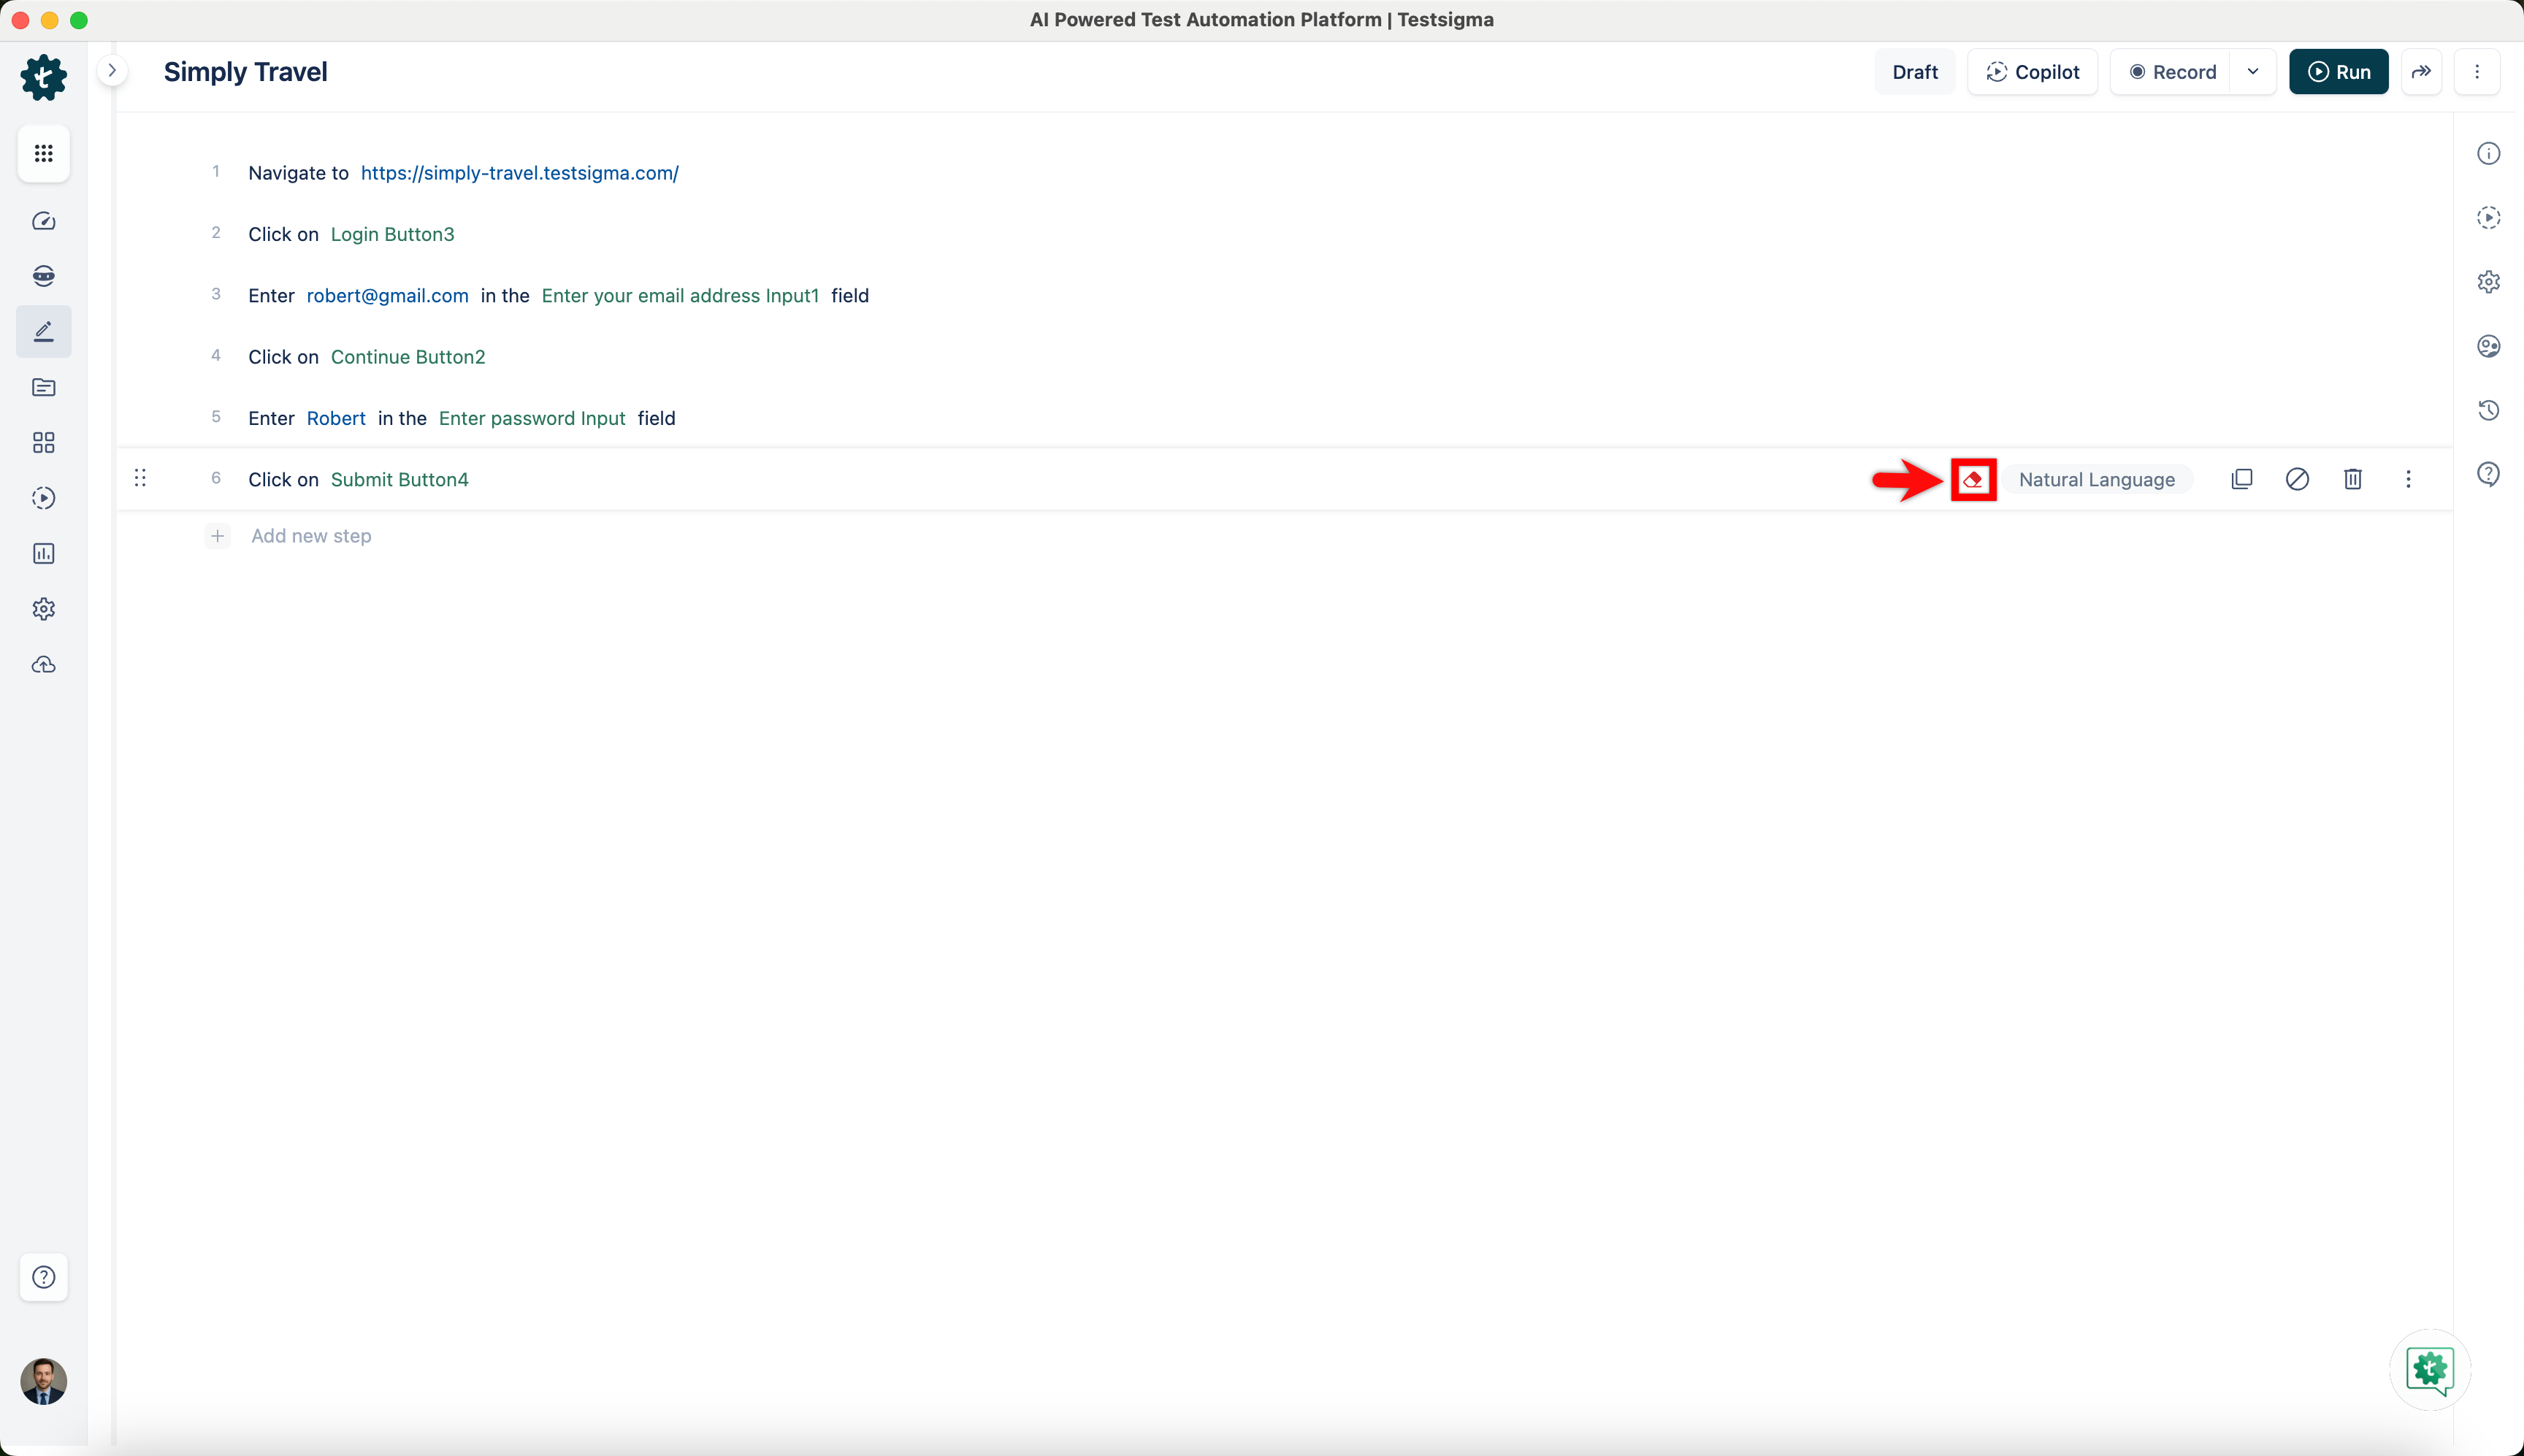Open run history clock icon on right
Viewport: 2524px width, 1456px height.
click(x=2488, y=410)
